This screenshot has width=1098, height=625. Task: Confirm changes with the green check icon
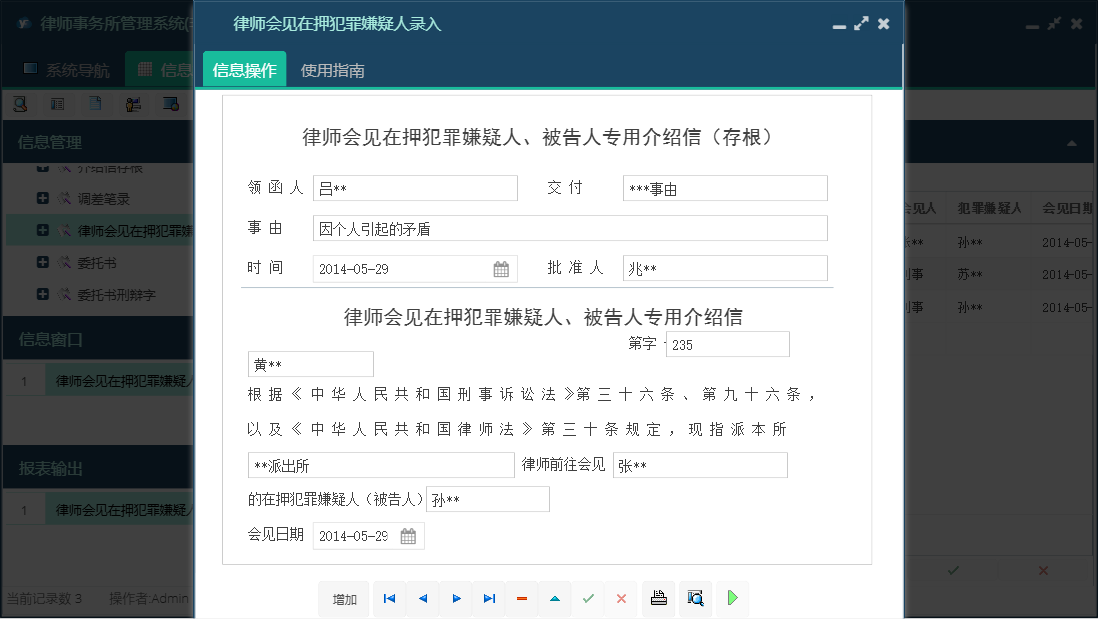(588, 598)
